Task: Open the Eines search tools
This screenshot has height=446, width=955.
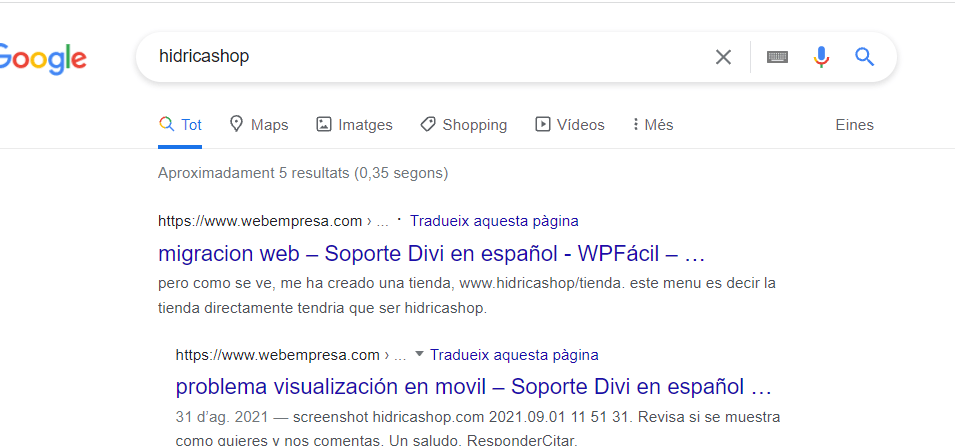Action: [855, 125]
